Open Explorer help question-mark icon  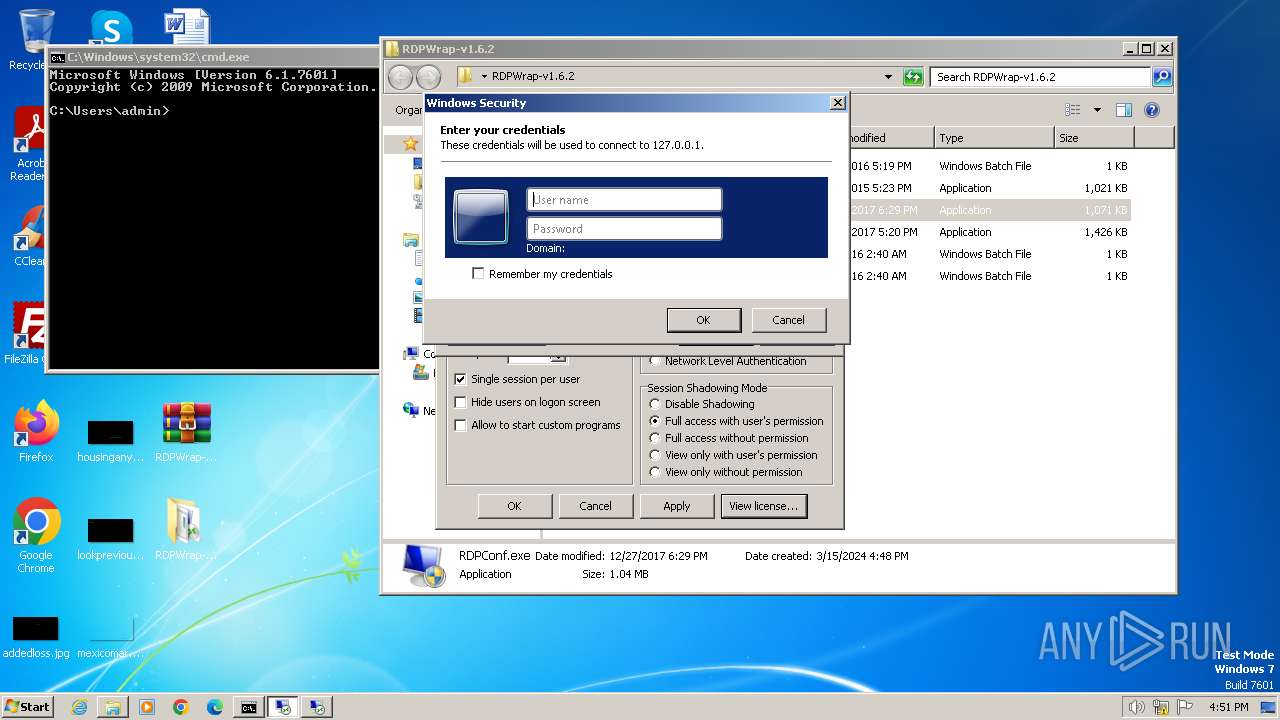tap(1152, 110)
